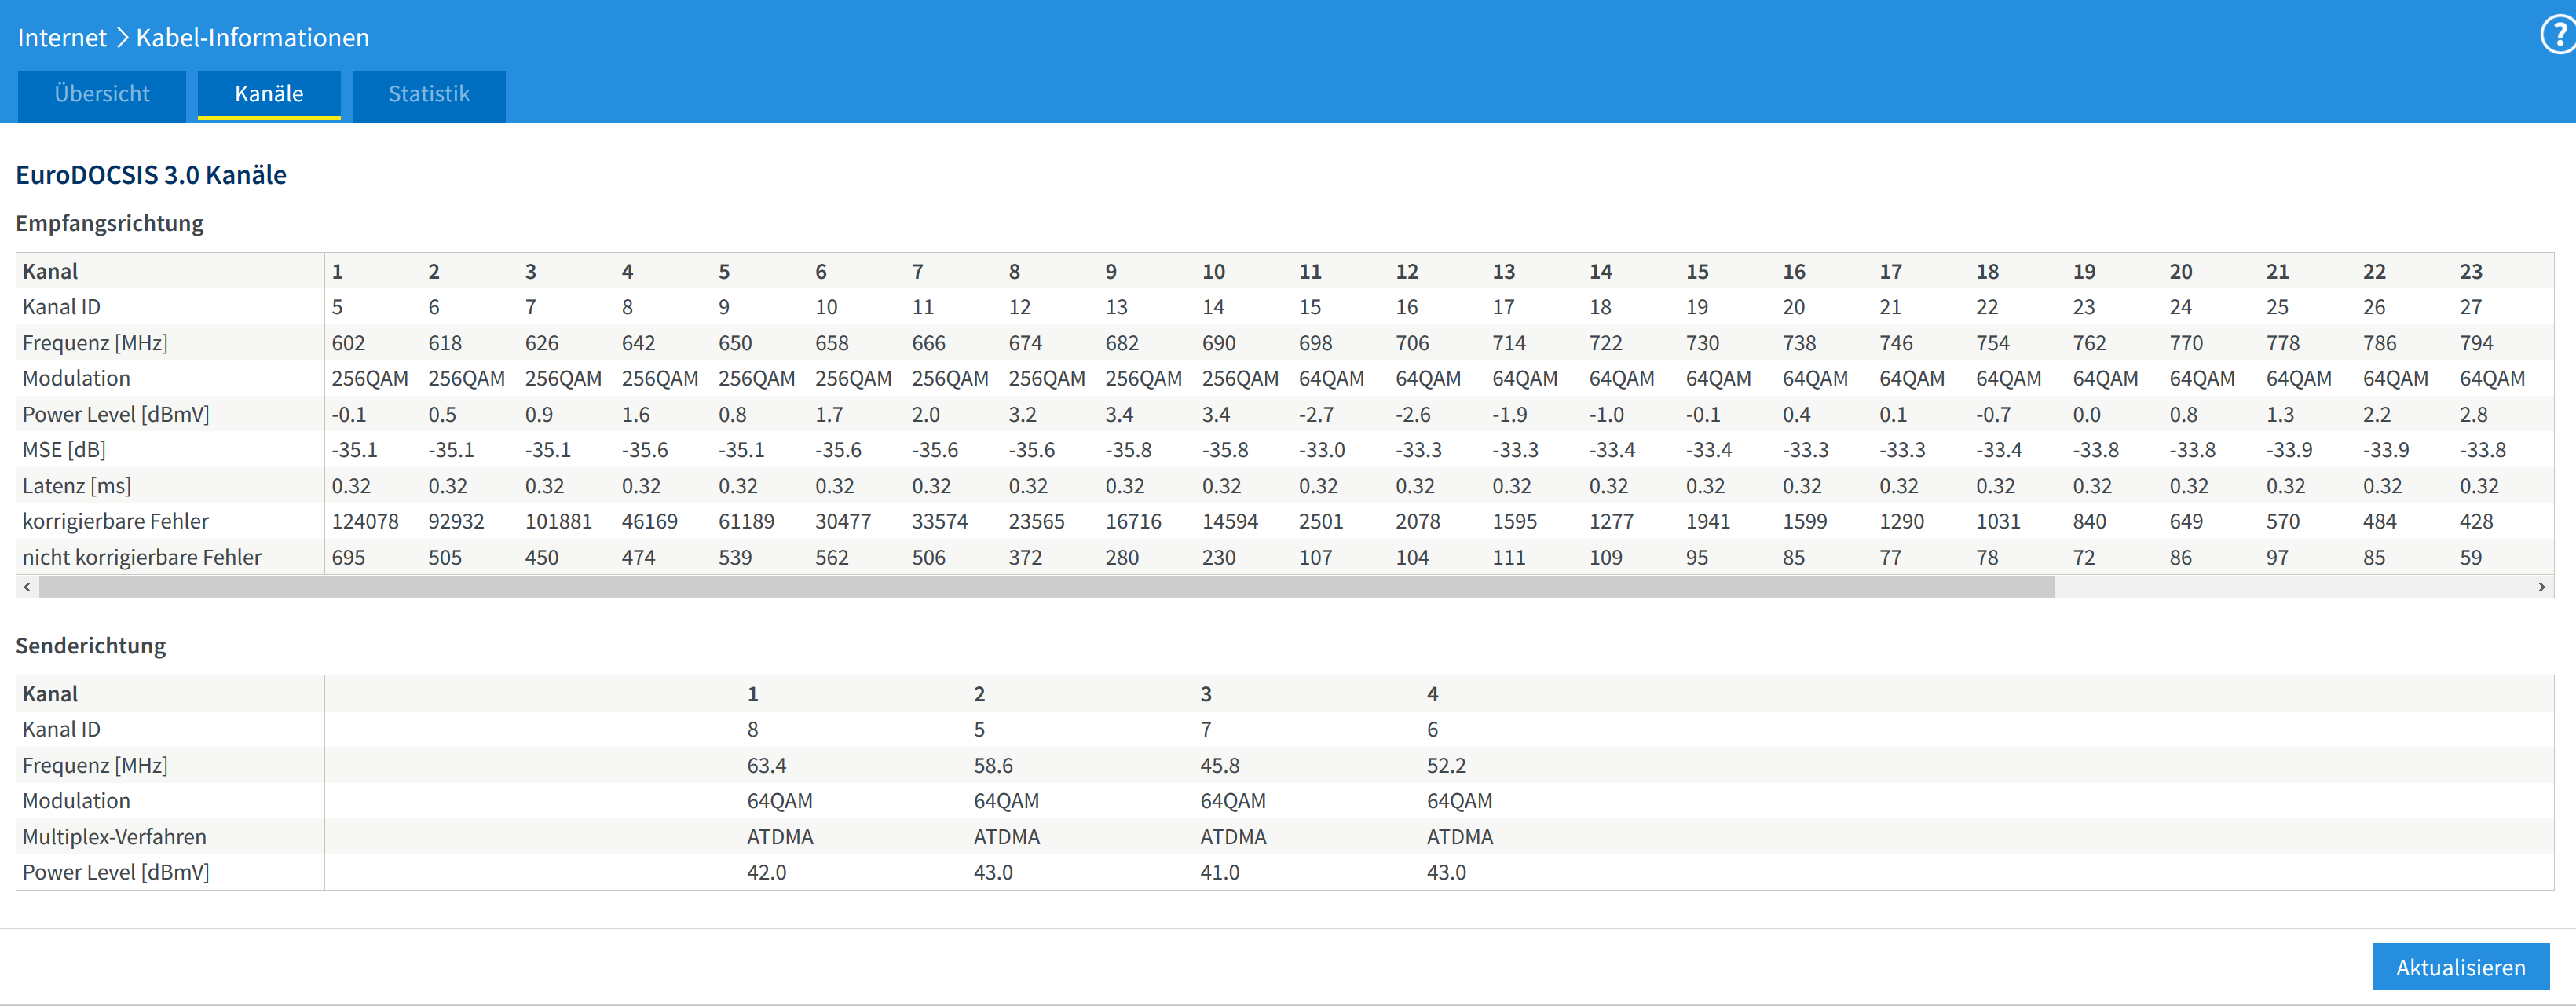Click the scrollbar left arrow
This screenshot has height=1006, width=2576.
pyautogui.click(x=27, y=587)
